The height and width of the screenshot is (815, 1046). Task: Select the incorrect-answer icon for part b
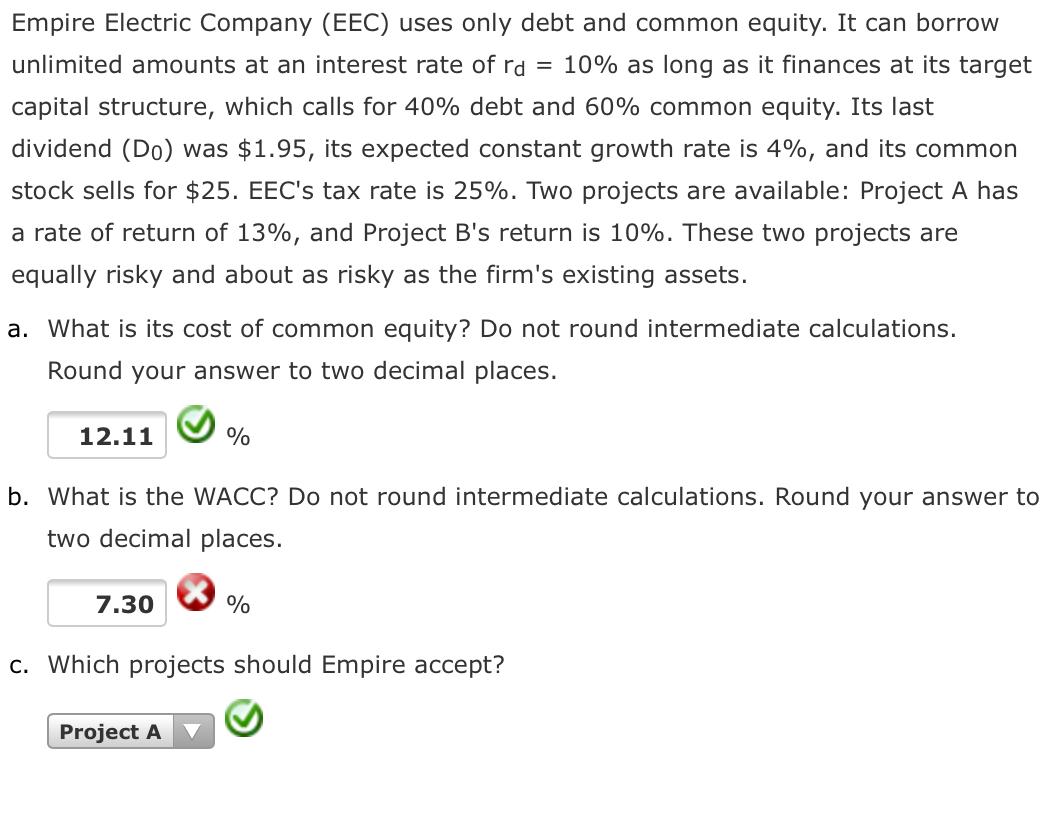(x=196, y=594)
